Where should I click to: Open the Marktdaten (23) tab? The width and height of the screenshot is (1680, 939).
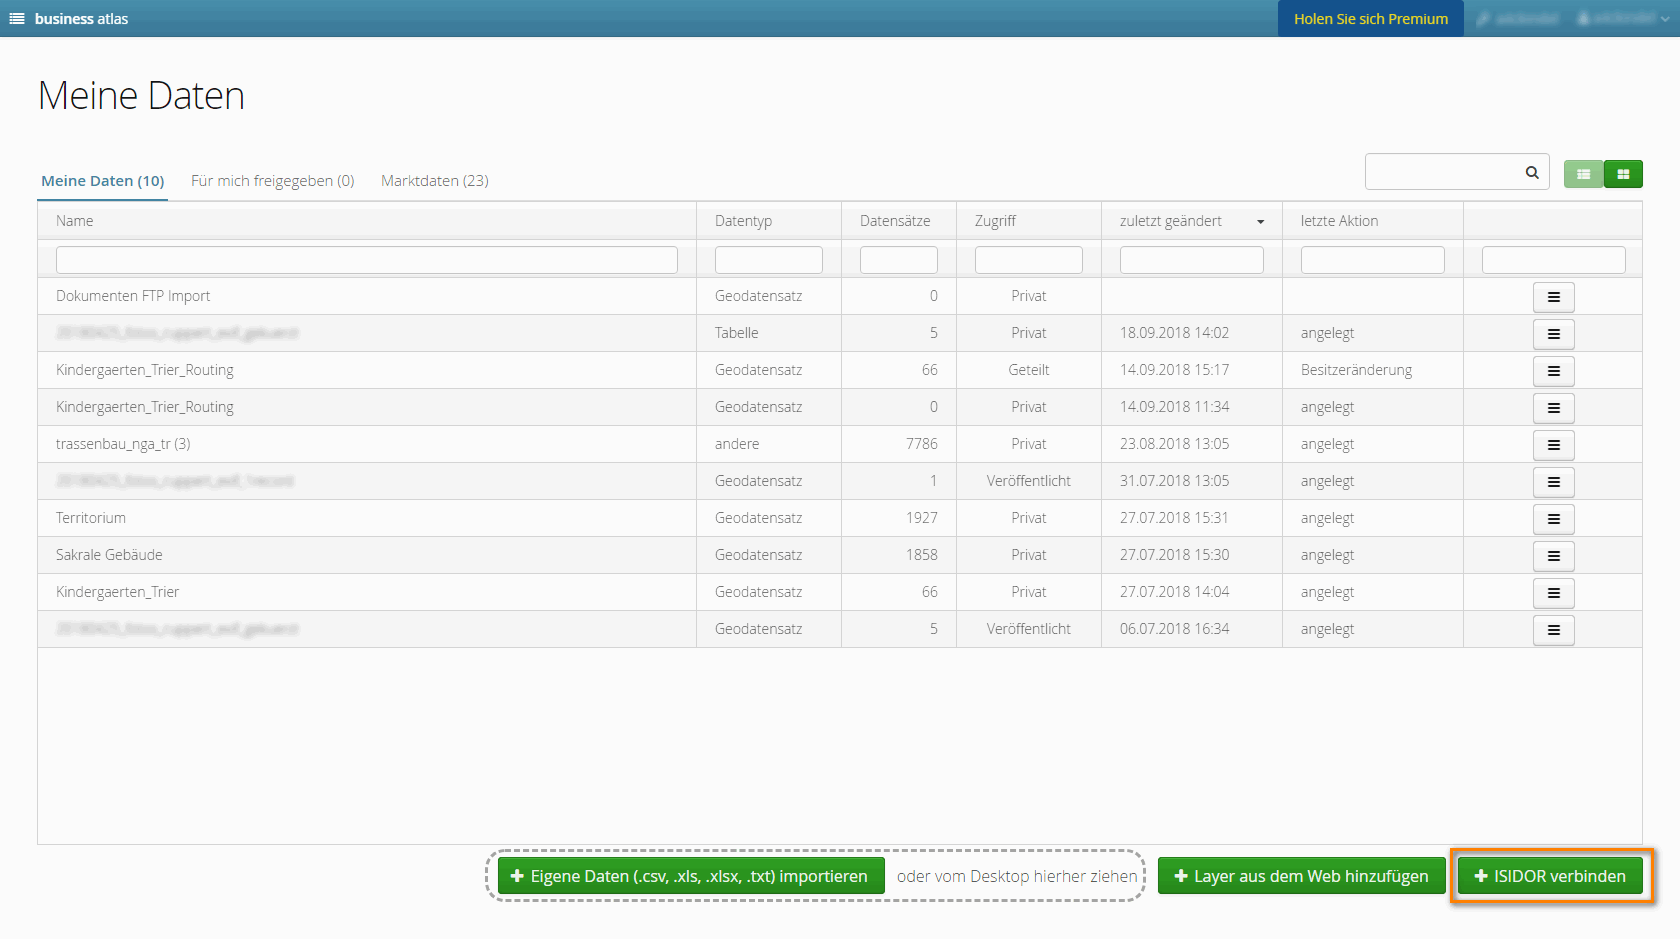[x=435, y=181]
